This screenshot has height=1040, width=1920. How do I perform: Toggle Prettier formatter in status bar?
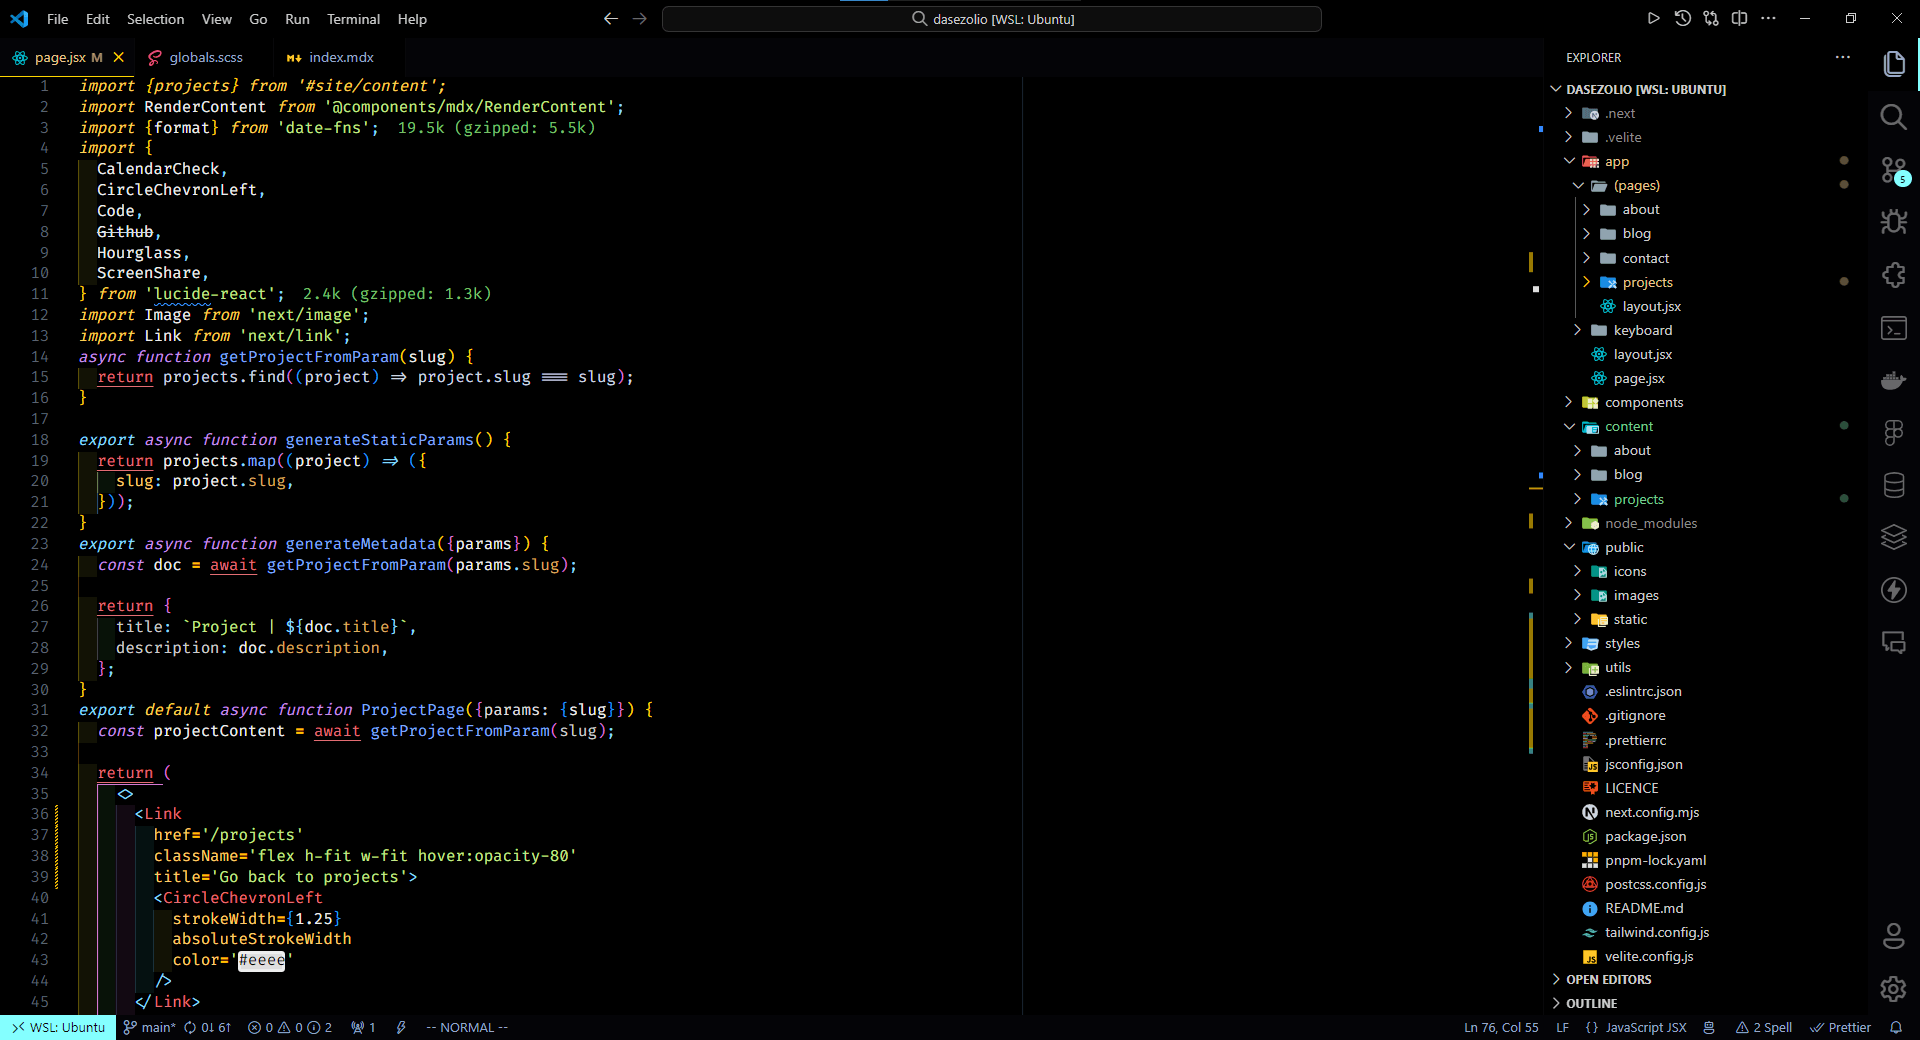coord(1841,1028)
